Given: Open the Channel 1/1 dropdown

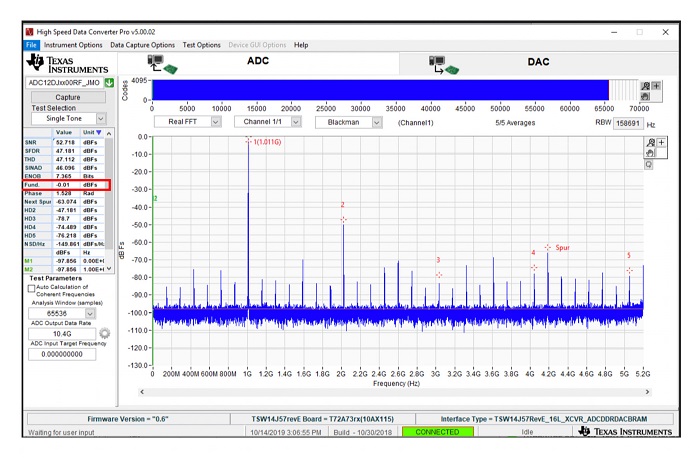Looking at the screenshot, I should (x=296, y=122).
